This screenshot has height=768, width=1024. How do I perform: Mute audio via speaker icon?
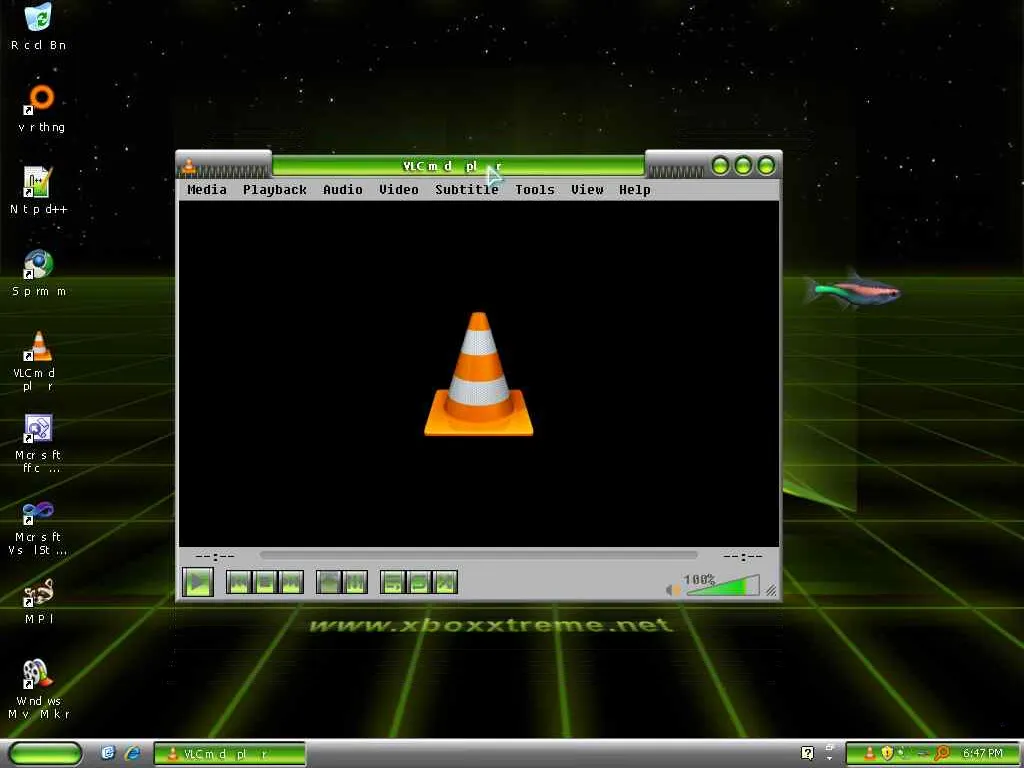[x=673, y=590]
